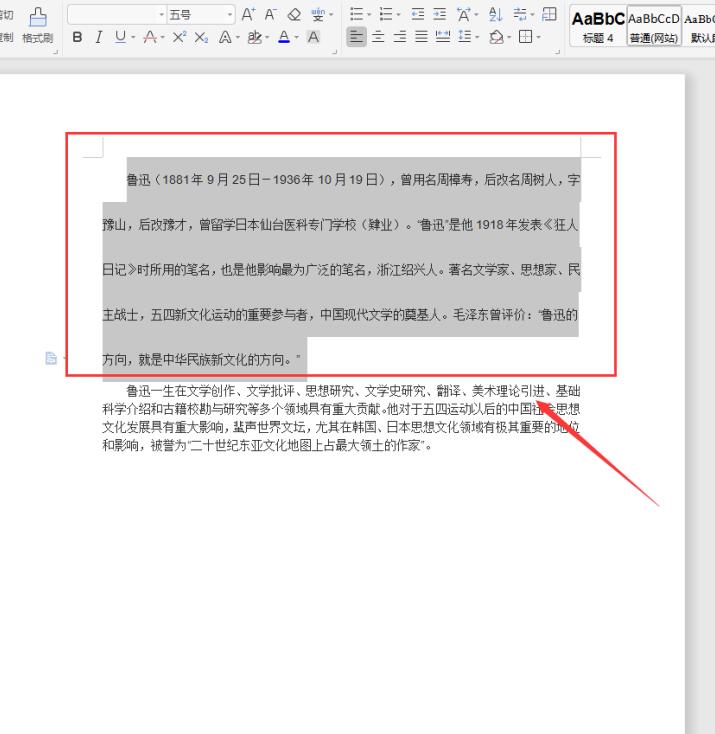Click the line spacing icon
715x734 pixels.
(464, 37)
